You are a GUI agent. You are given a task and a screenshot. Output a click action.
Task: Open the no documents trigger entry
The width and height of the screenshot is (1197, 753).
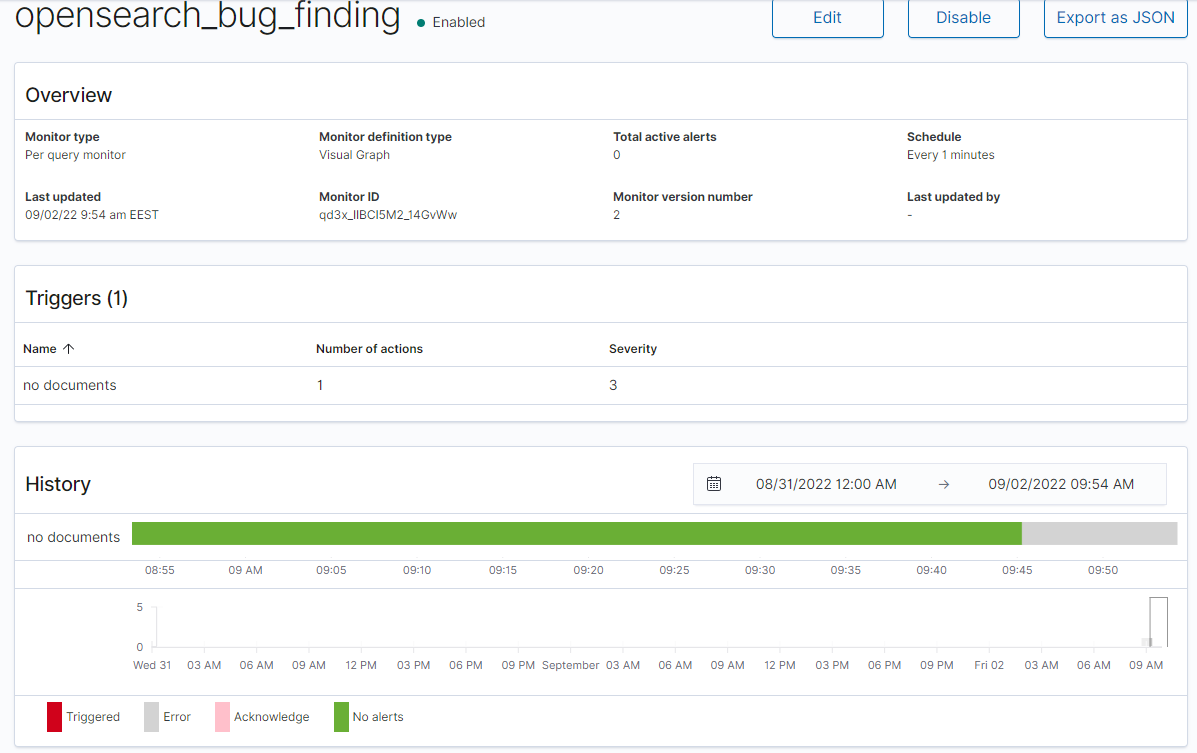pos(69,385)
